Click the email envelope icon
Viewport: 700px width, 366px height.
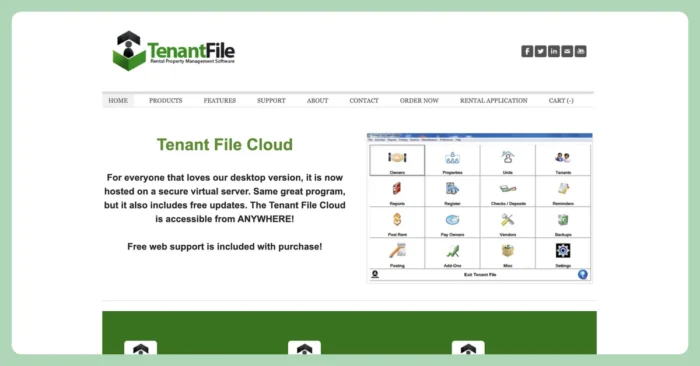[567, 51]
